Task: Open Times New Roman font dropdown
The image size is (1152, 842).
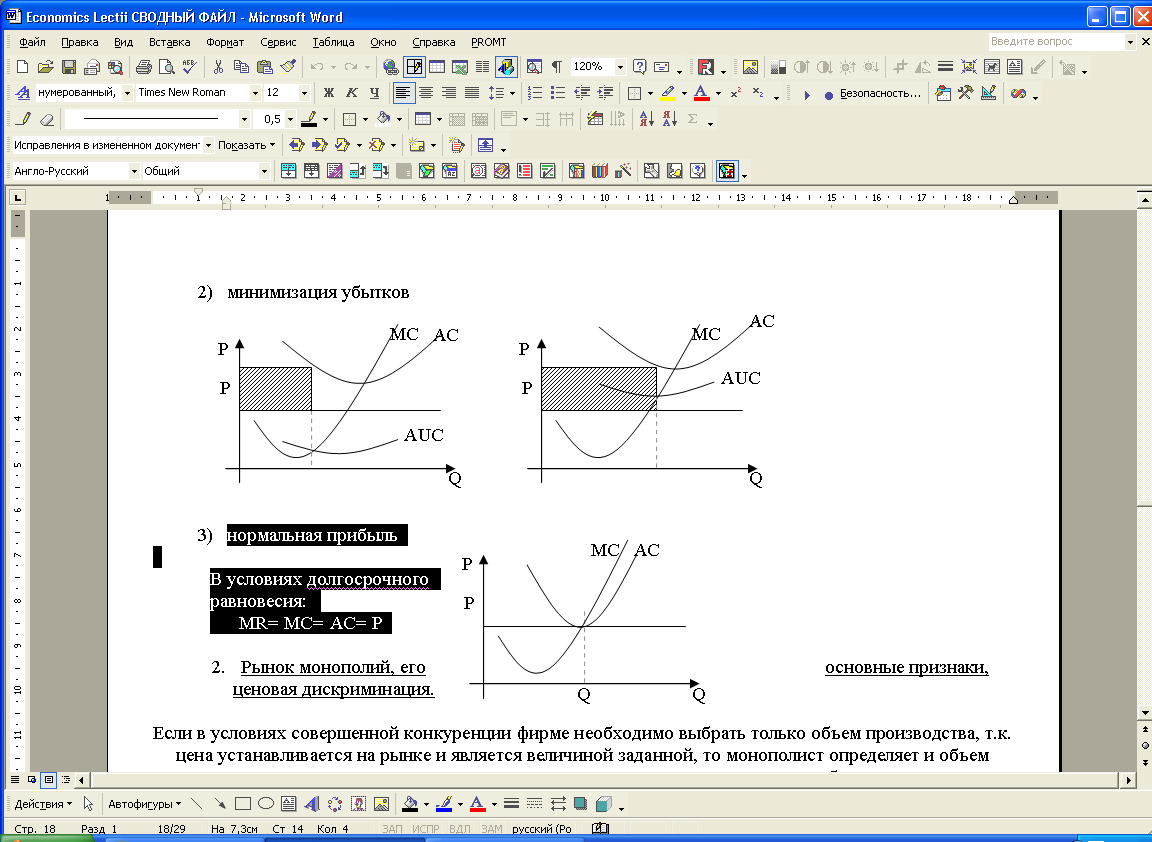Action: pos(255,93)
